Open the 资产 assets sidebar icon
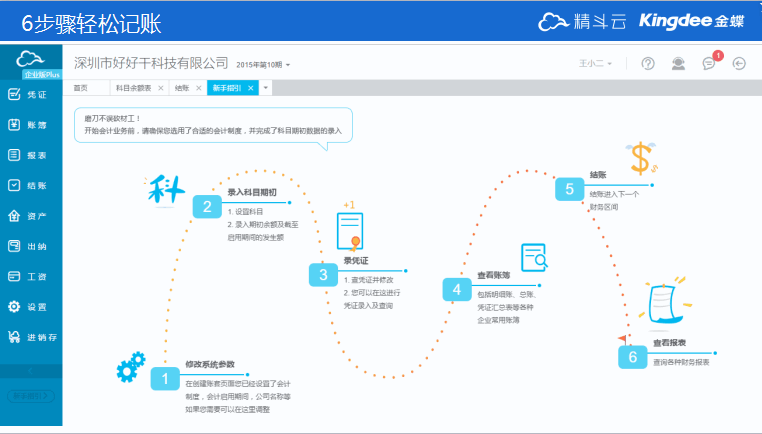 pos(14,216)
